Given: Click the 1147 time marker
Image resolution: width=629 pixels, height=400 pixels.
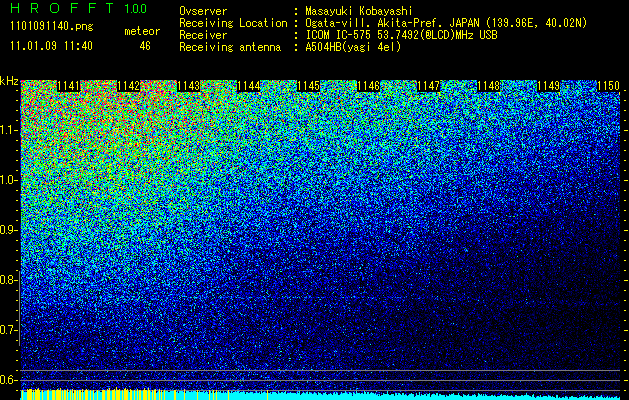Looking at the screenshot, I should 428,86.
